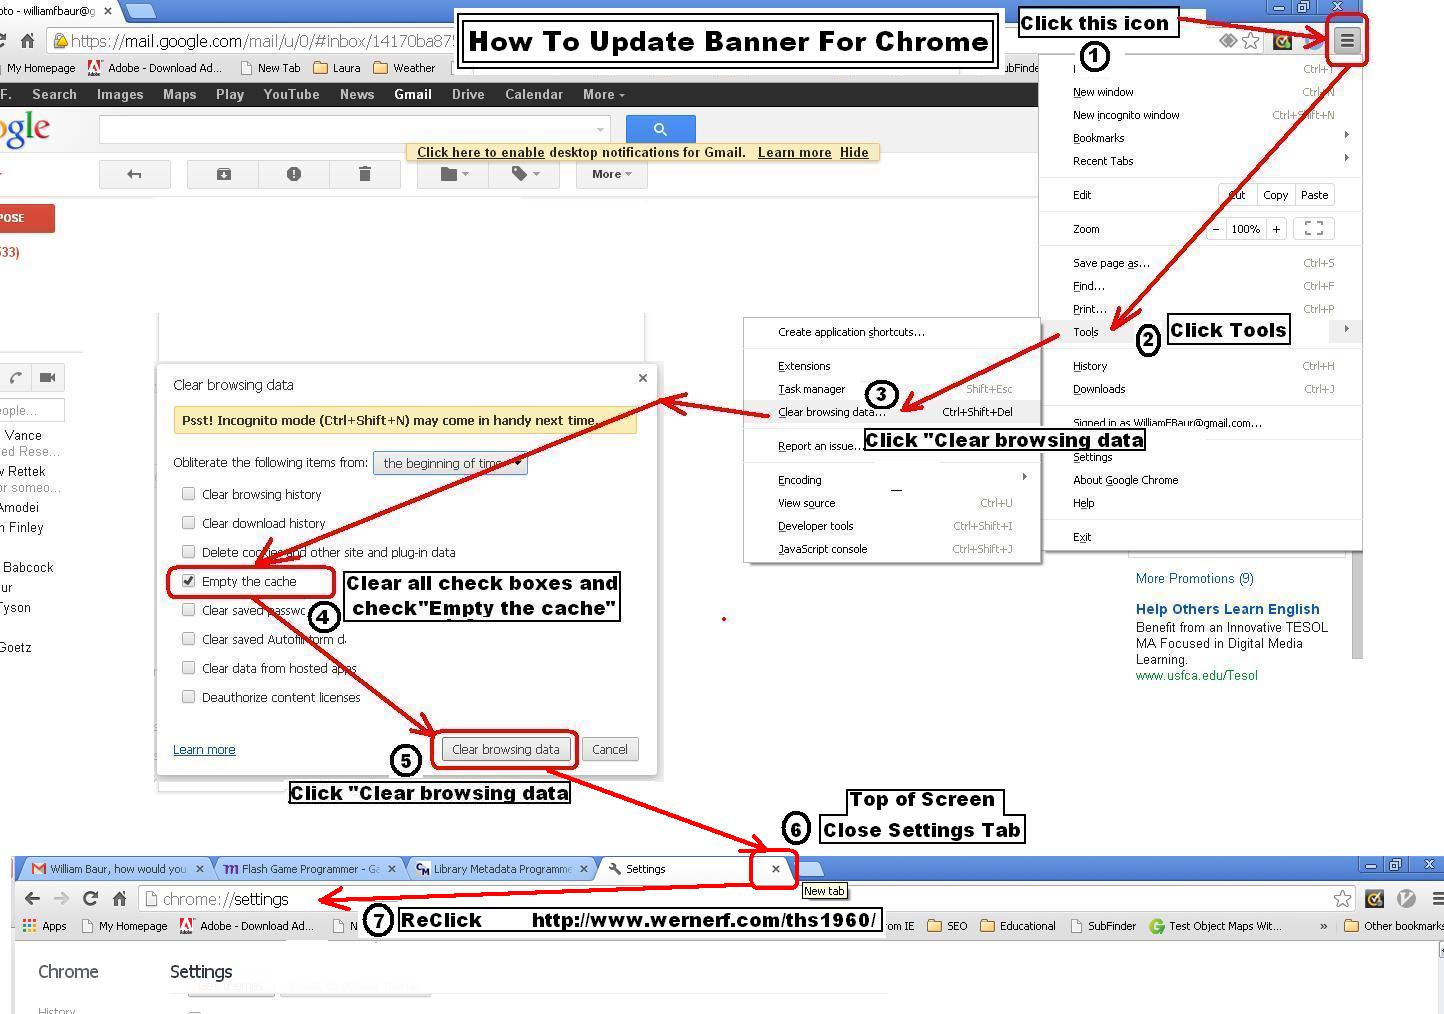This screenshot has width=1444, height=1014.
Task: Click the blue Gmail search magnifier button
Action: click(660, 129)
